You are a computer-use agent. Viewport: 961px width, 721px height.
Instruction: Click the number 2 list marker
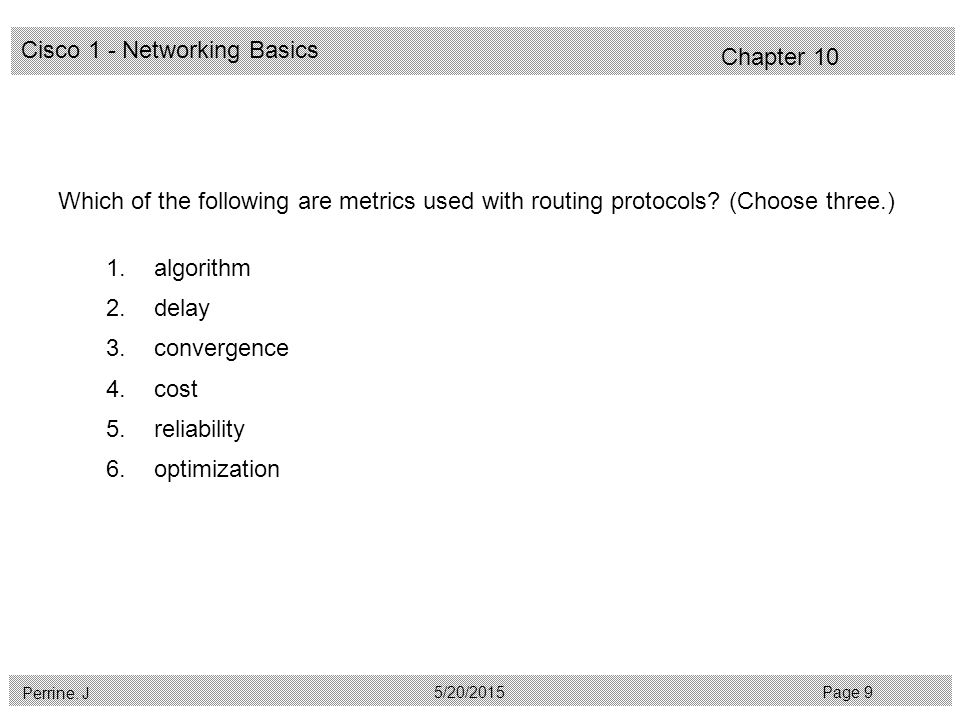115,308
